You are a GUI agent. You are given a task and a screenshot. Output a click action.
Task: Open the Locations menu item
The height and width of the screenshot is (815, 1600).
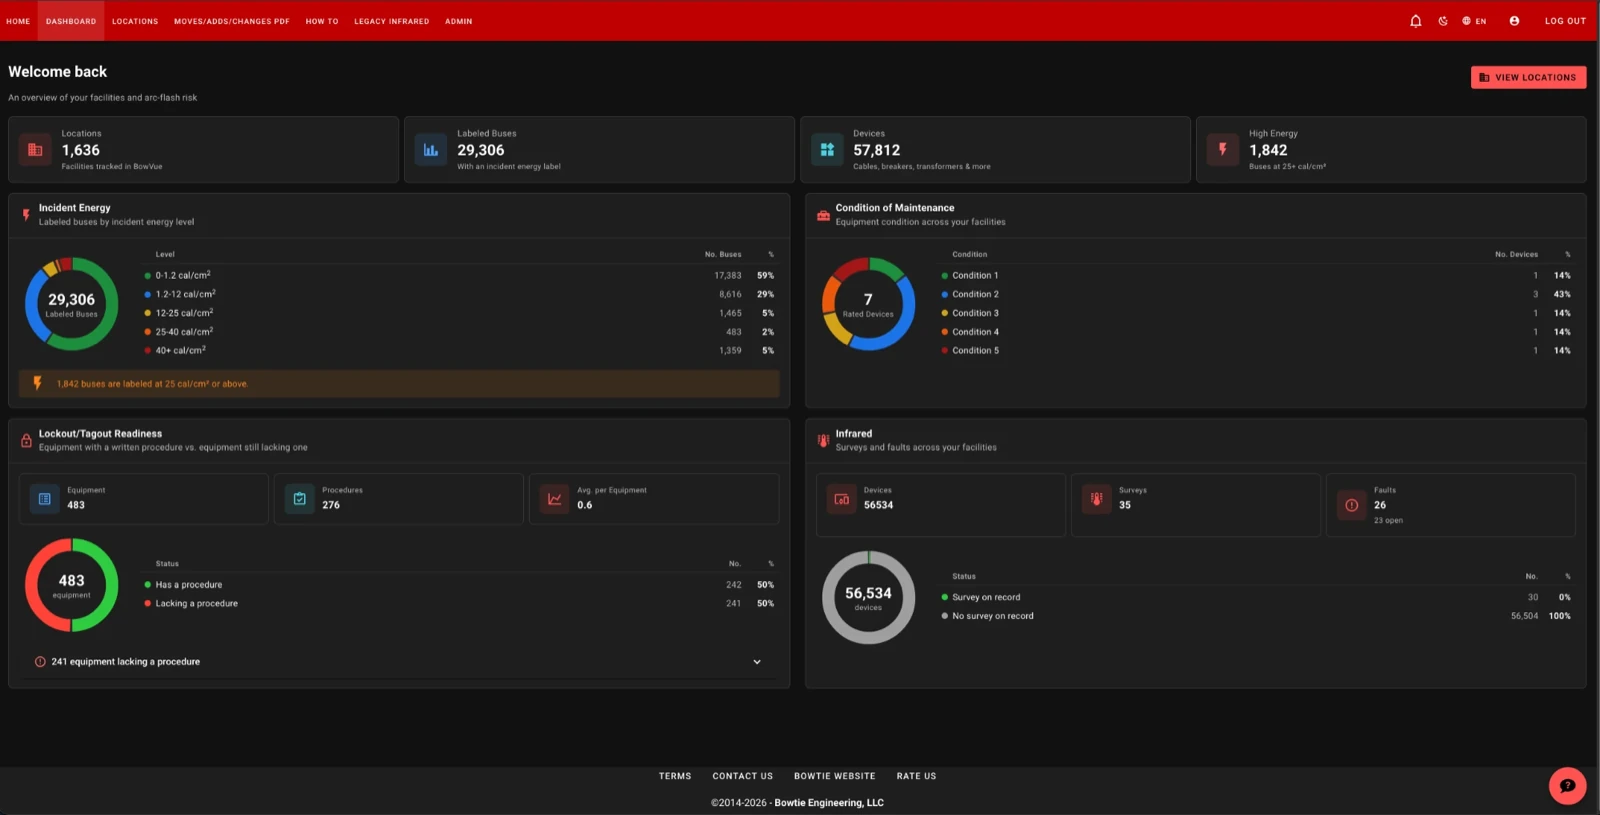point(135,21)
